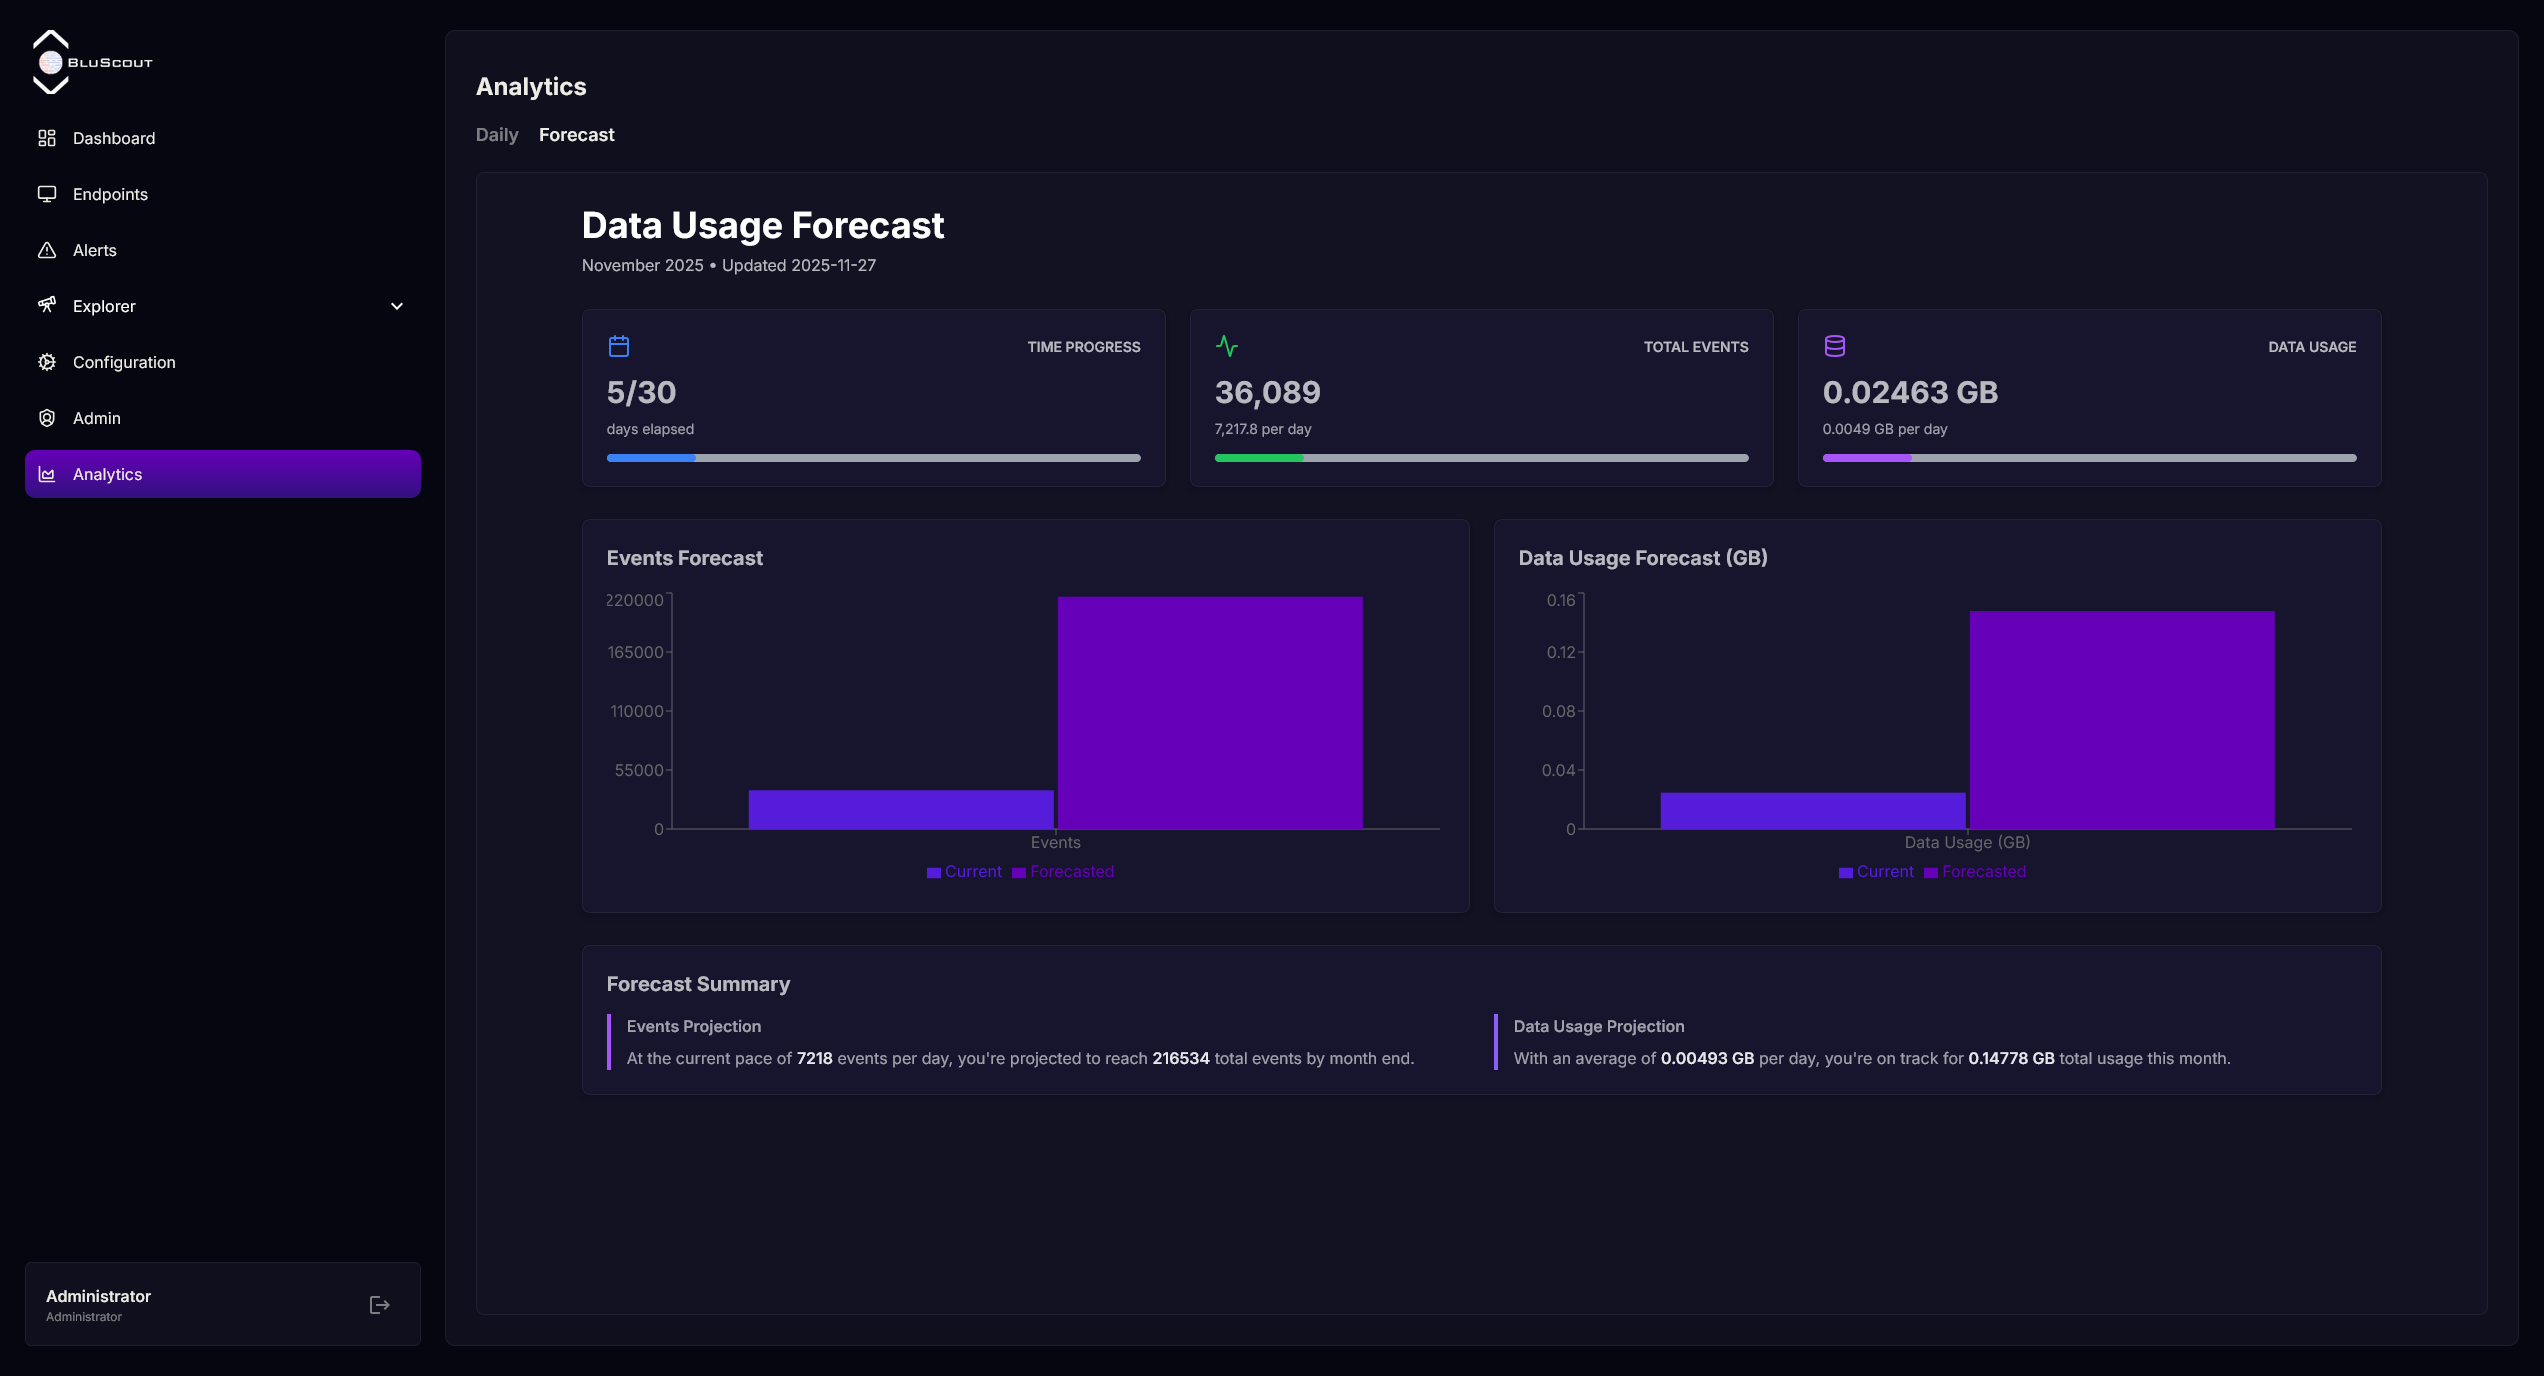Click the Endpoints monitor icon
This screenshot has width=2544, height=1376.
coord(47,194)
